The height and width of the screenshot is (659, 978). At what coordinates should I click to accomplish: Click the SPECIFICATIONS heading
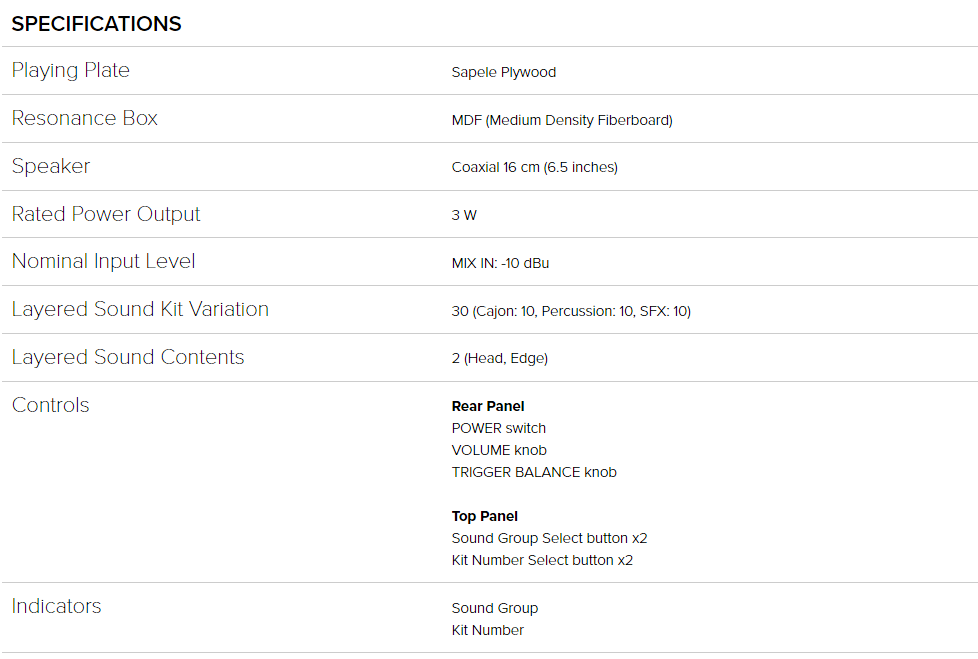[x=96, y=24]
